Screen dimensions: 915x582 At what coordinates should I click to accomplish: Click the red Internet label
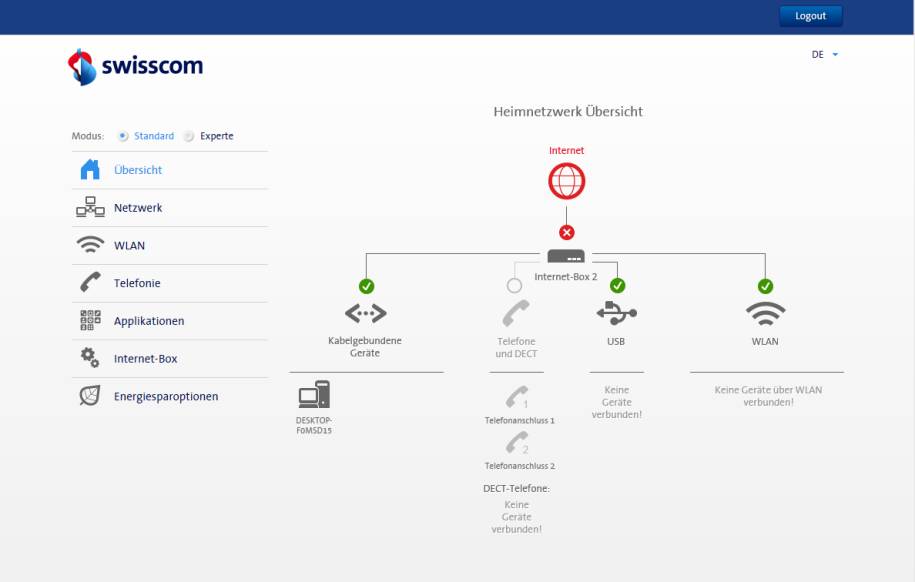tap(566, 150)
